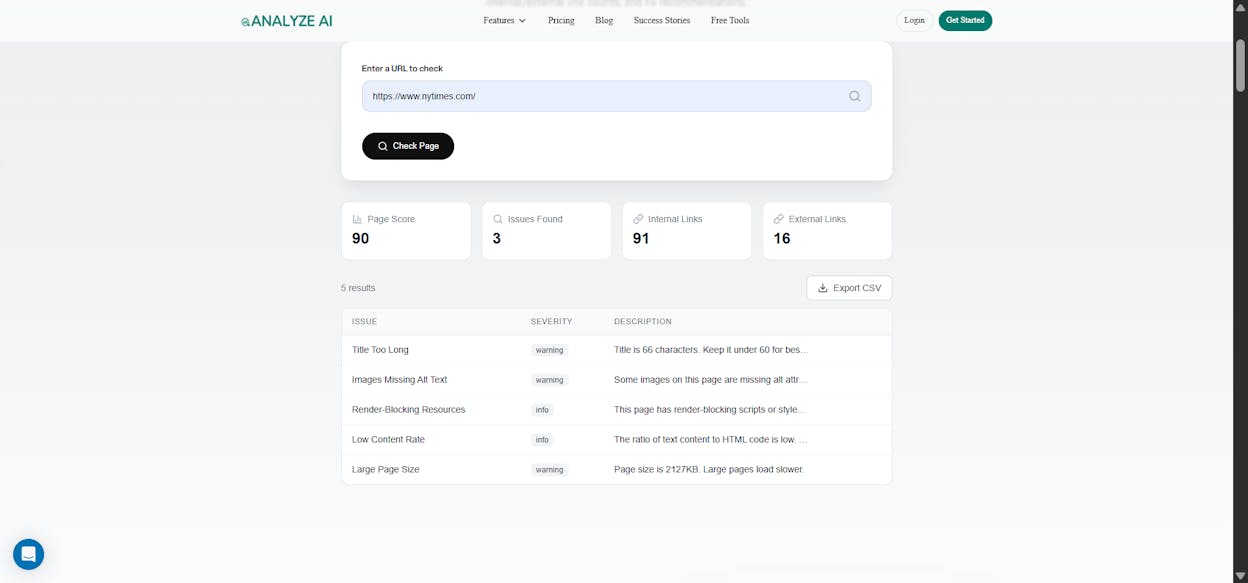Viewport: 1248px width, 583px height.
Task: Click the Analyze AI logo
Action: coord(286,20)
